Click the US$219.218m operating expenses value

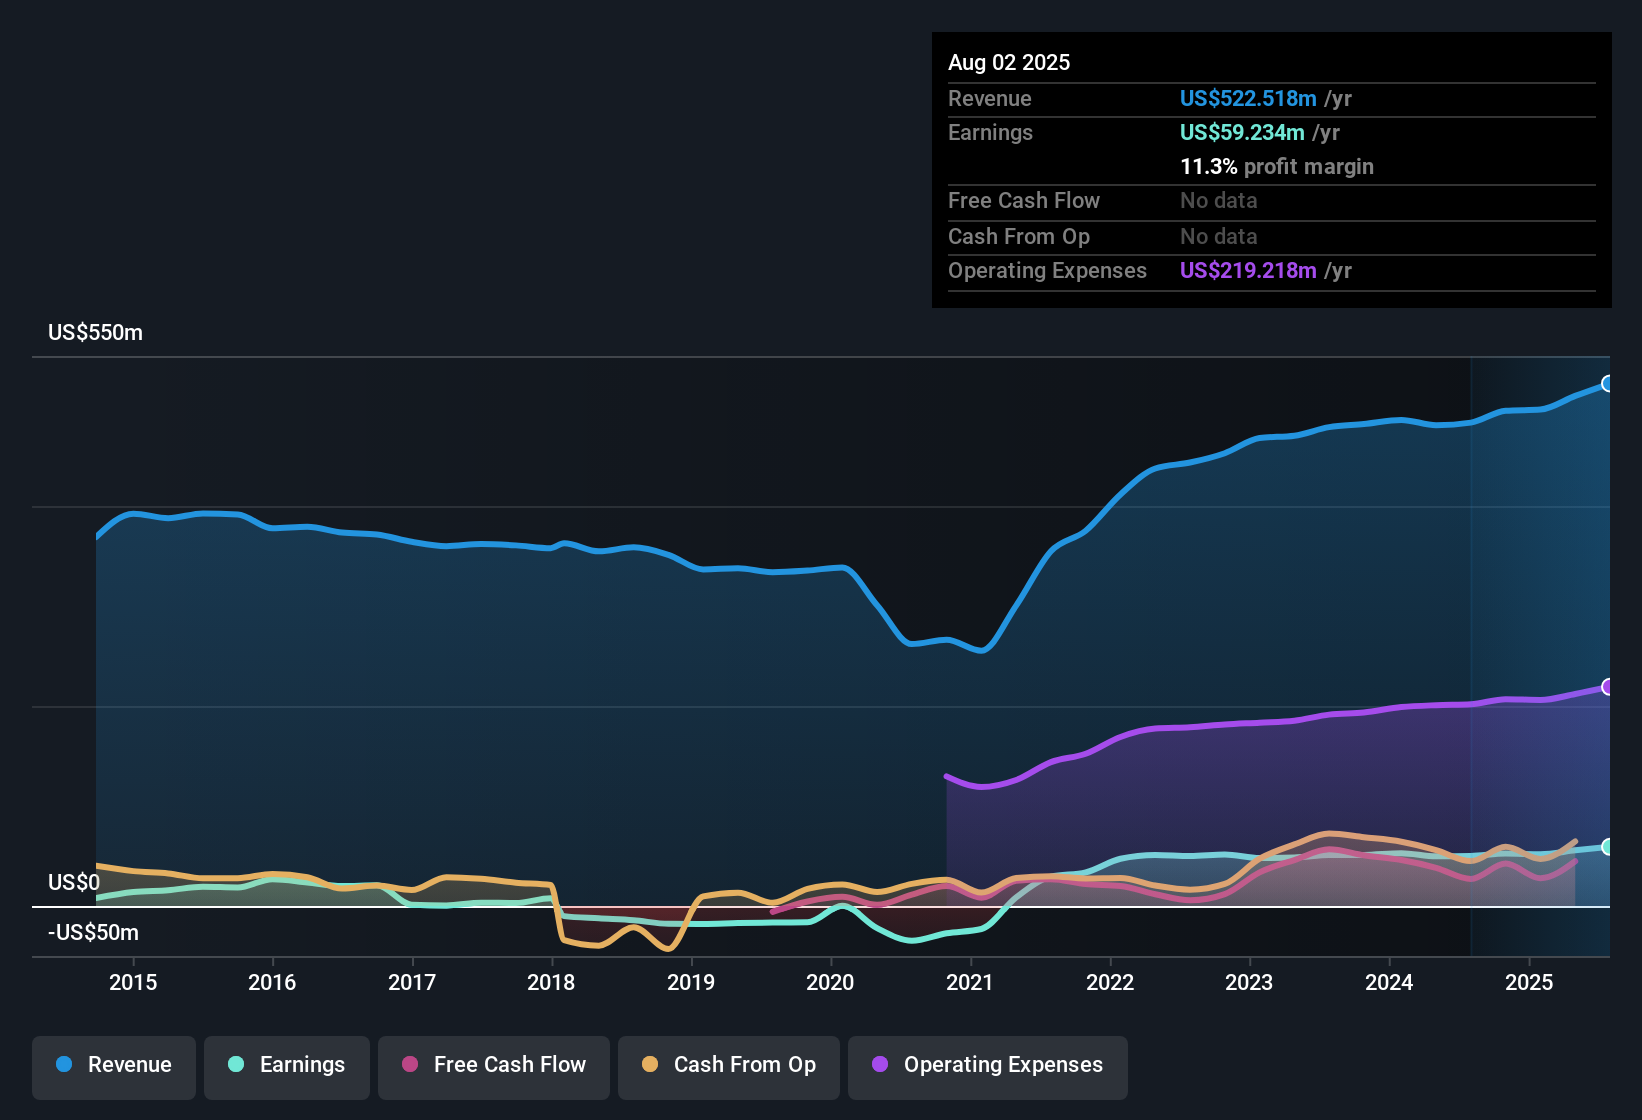[x=1248, y=271]
